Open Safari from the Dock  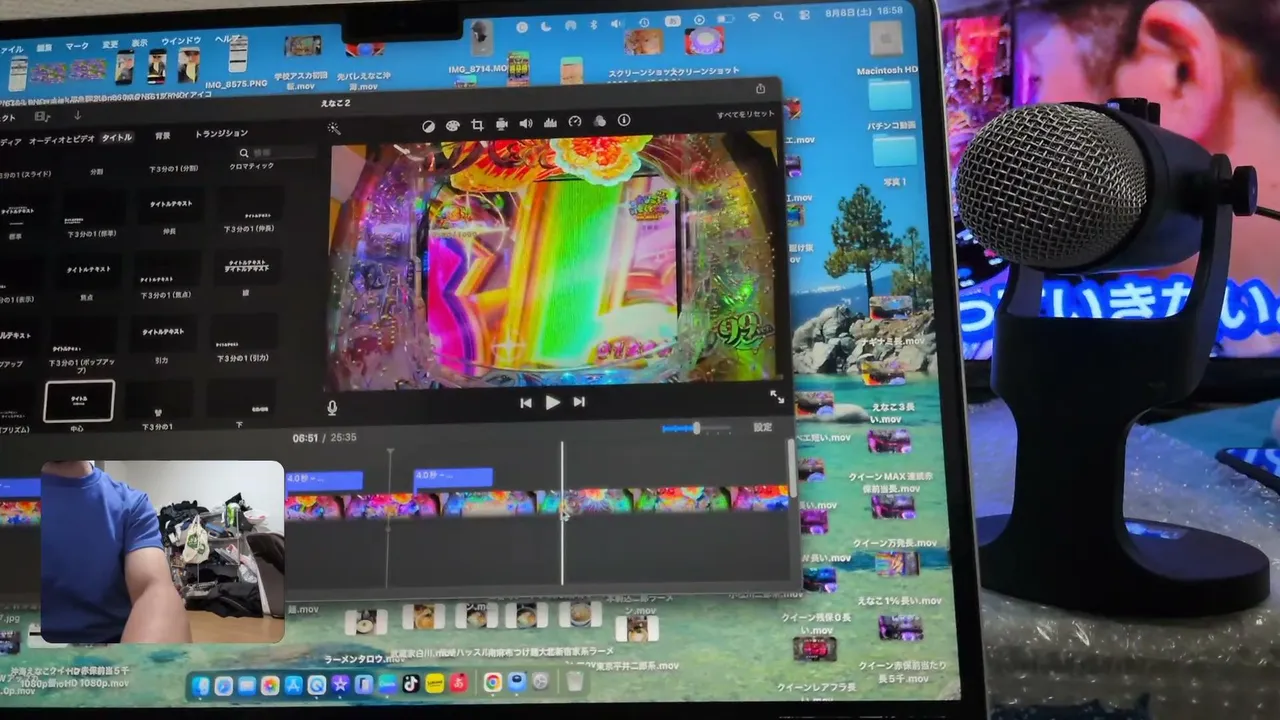coord(223,686)
